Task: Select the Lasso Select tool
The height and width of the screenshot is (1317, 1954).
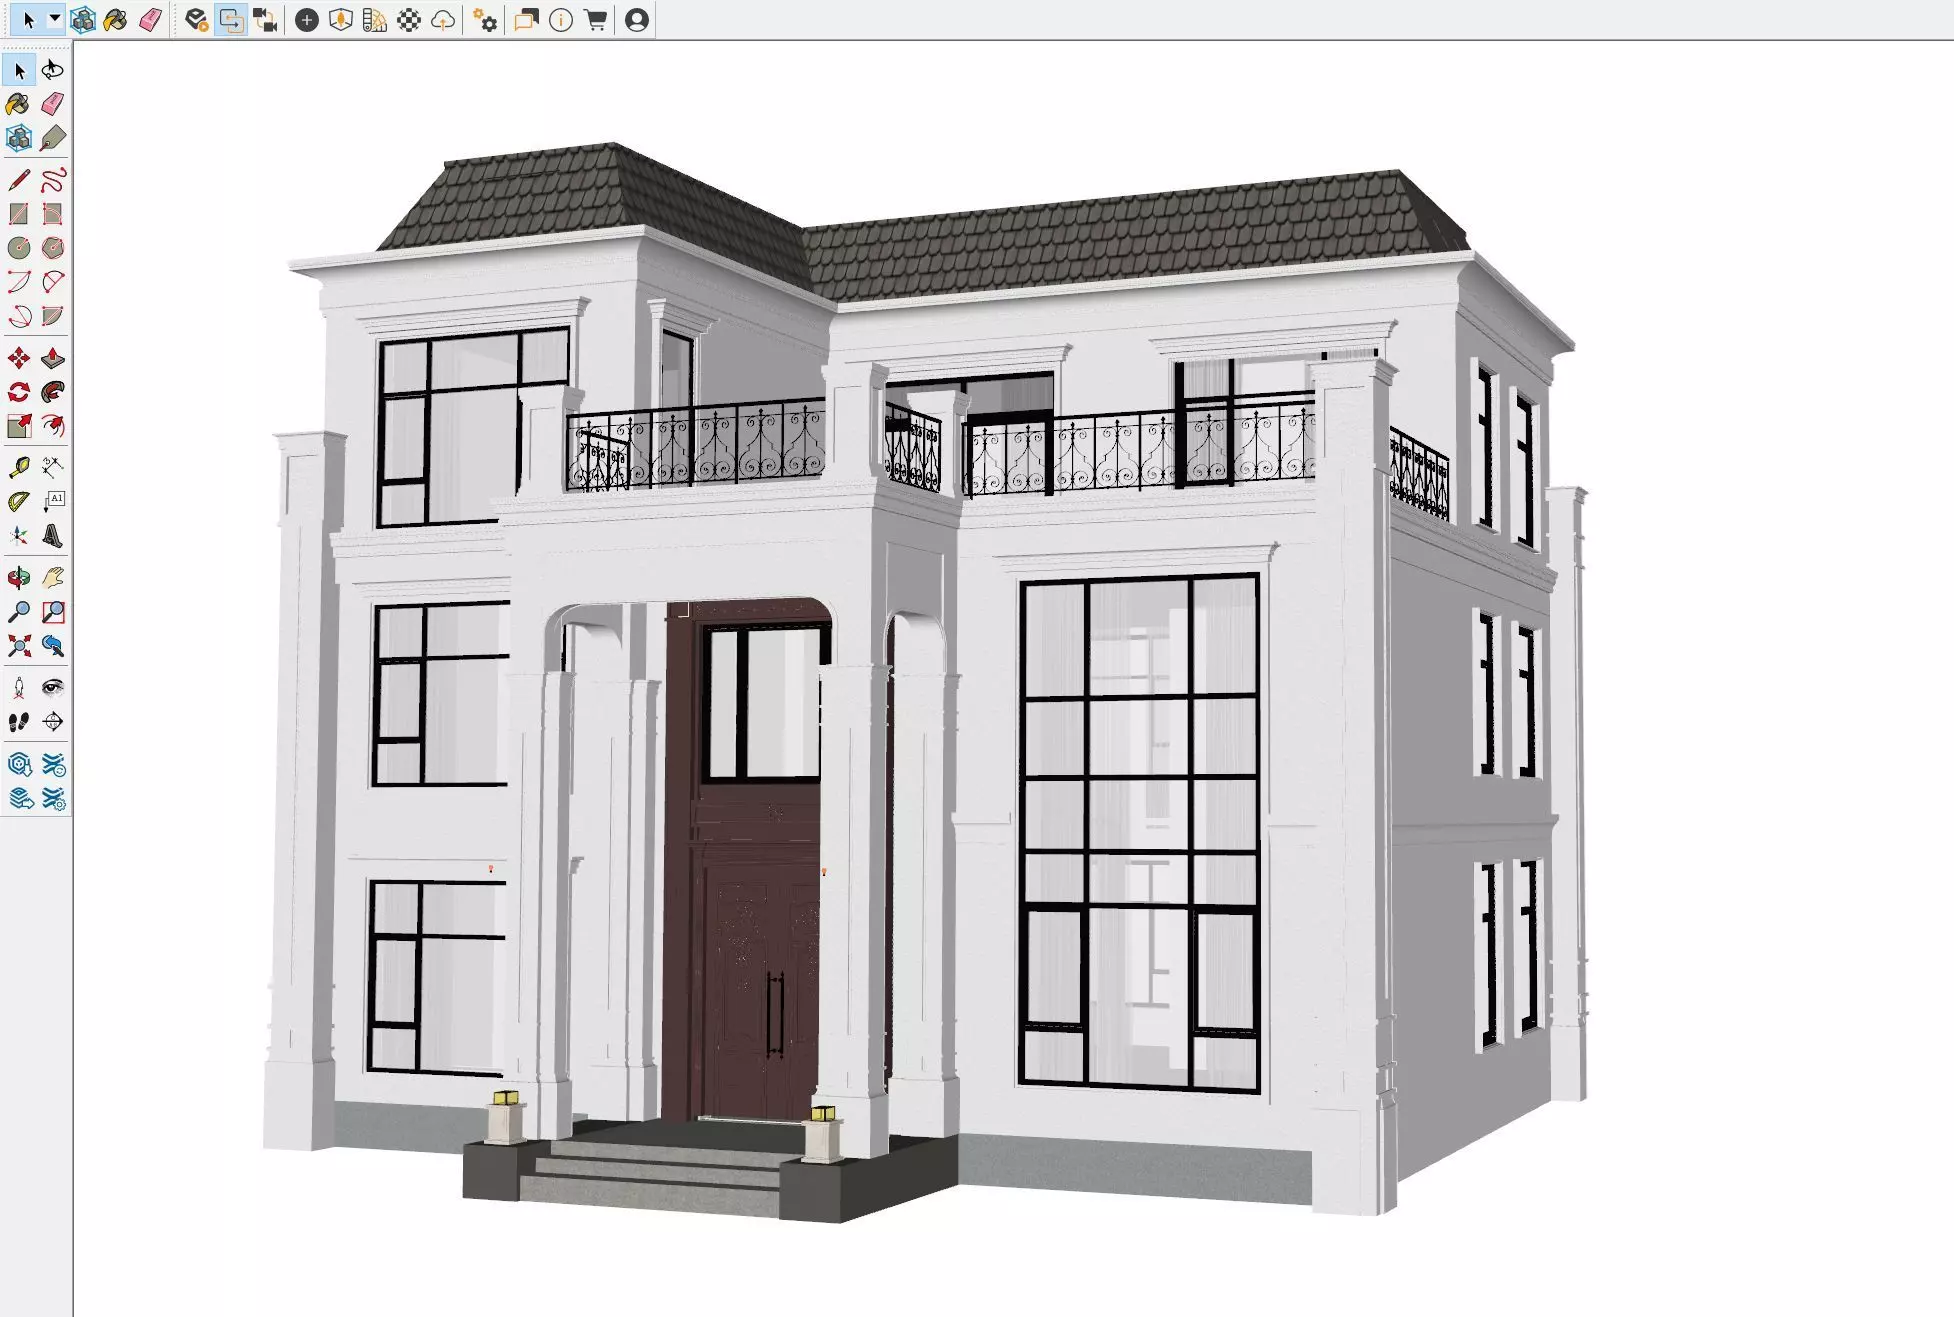Action: point(53,70)
